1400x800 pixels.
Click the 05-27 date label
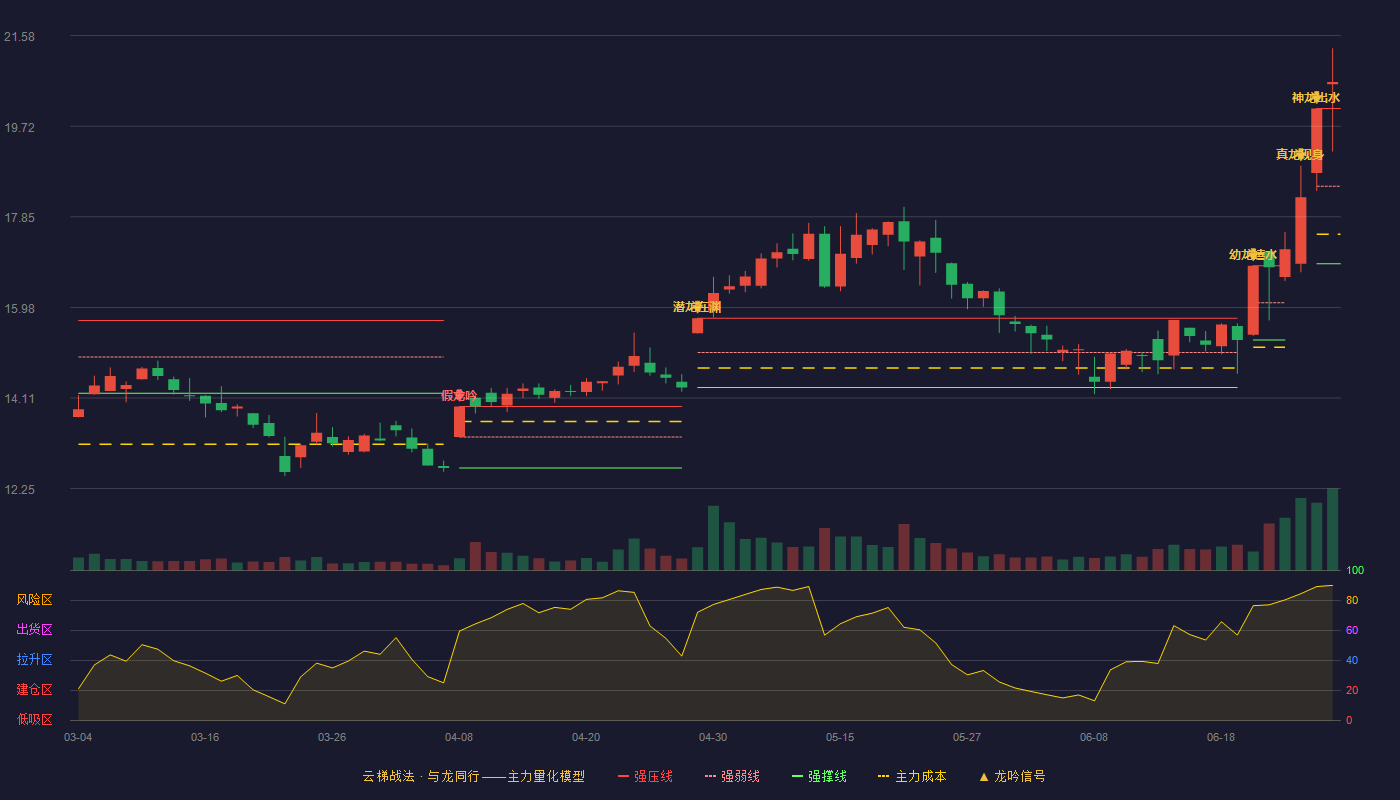967,737
